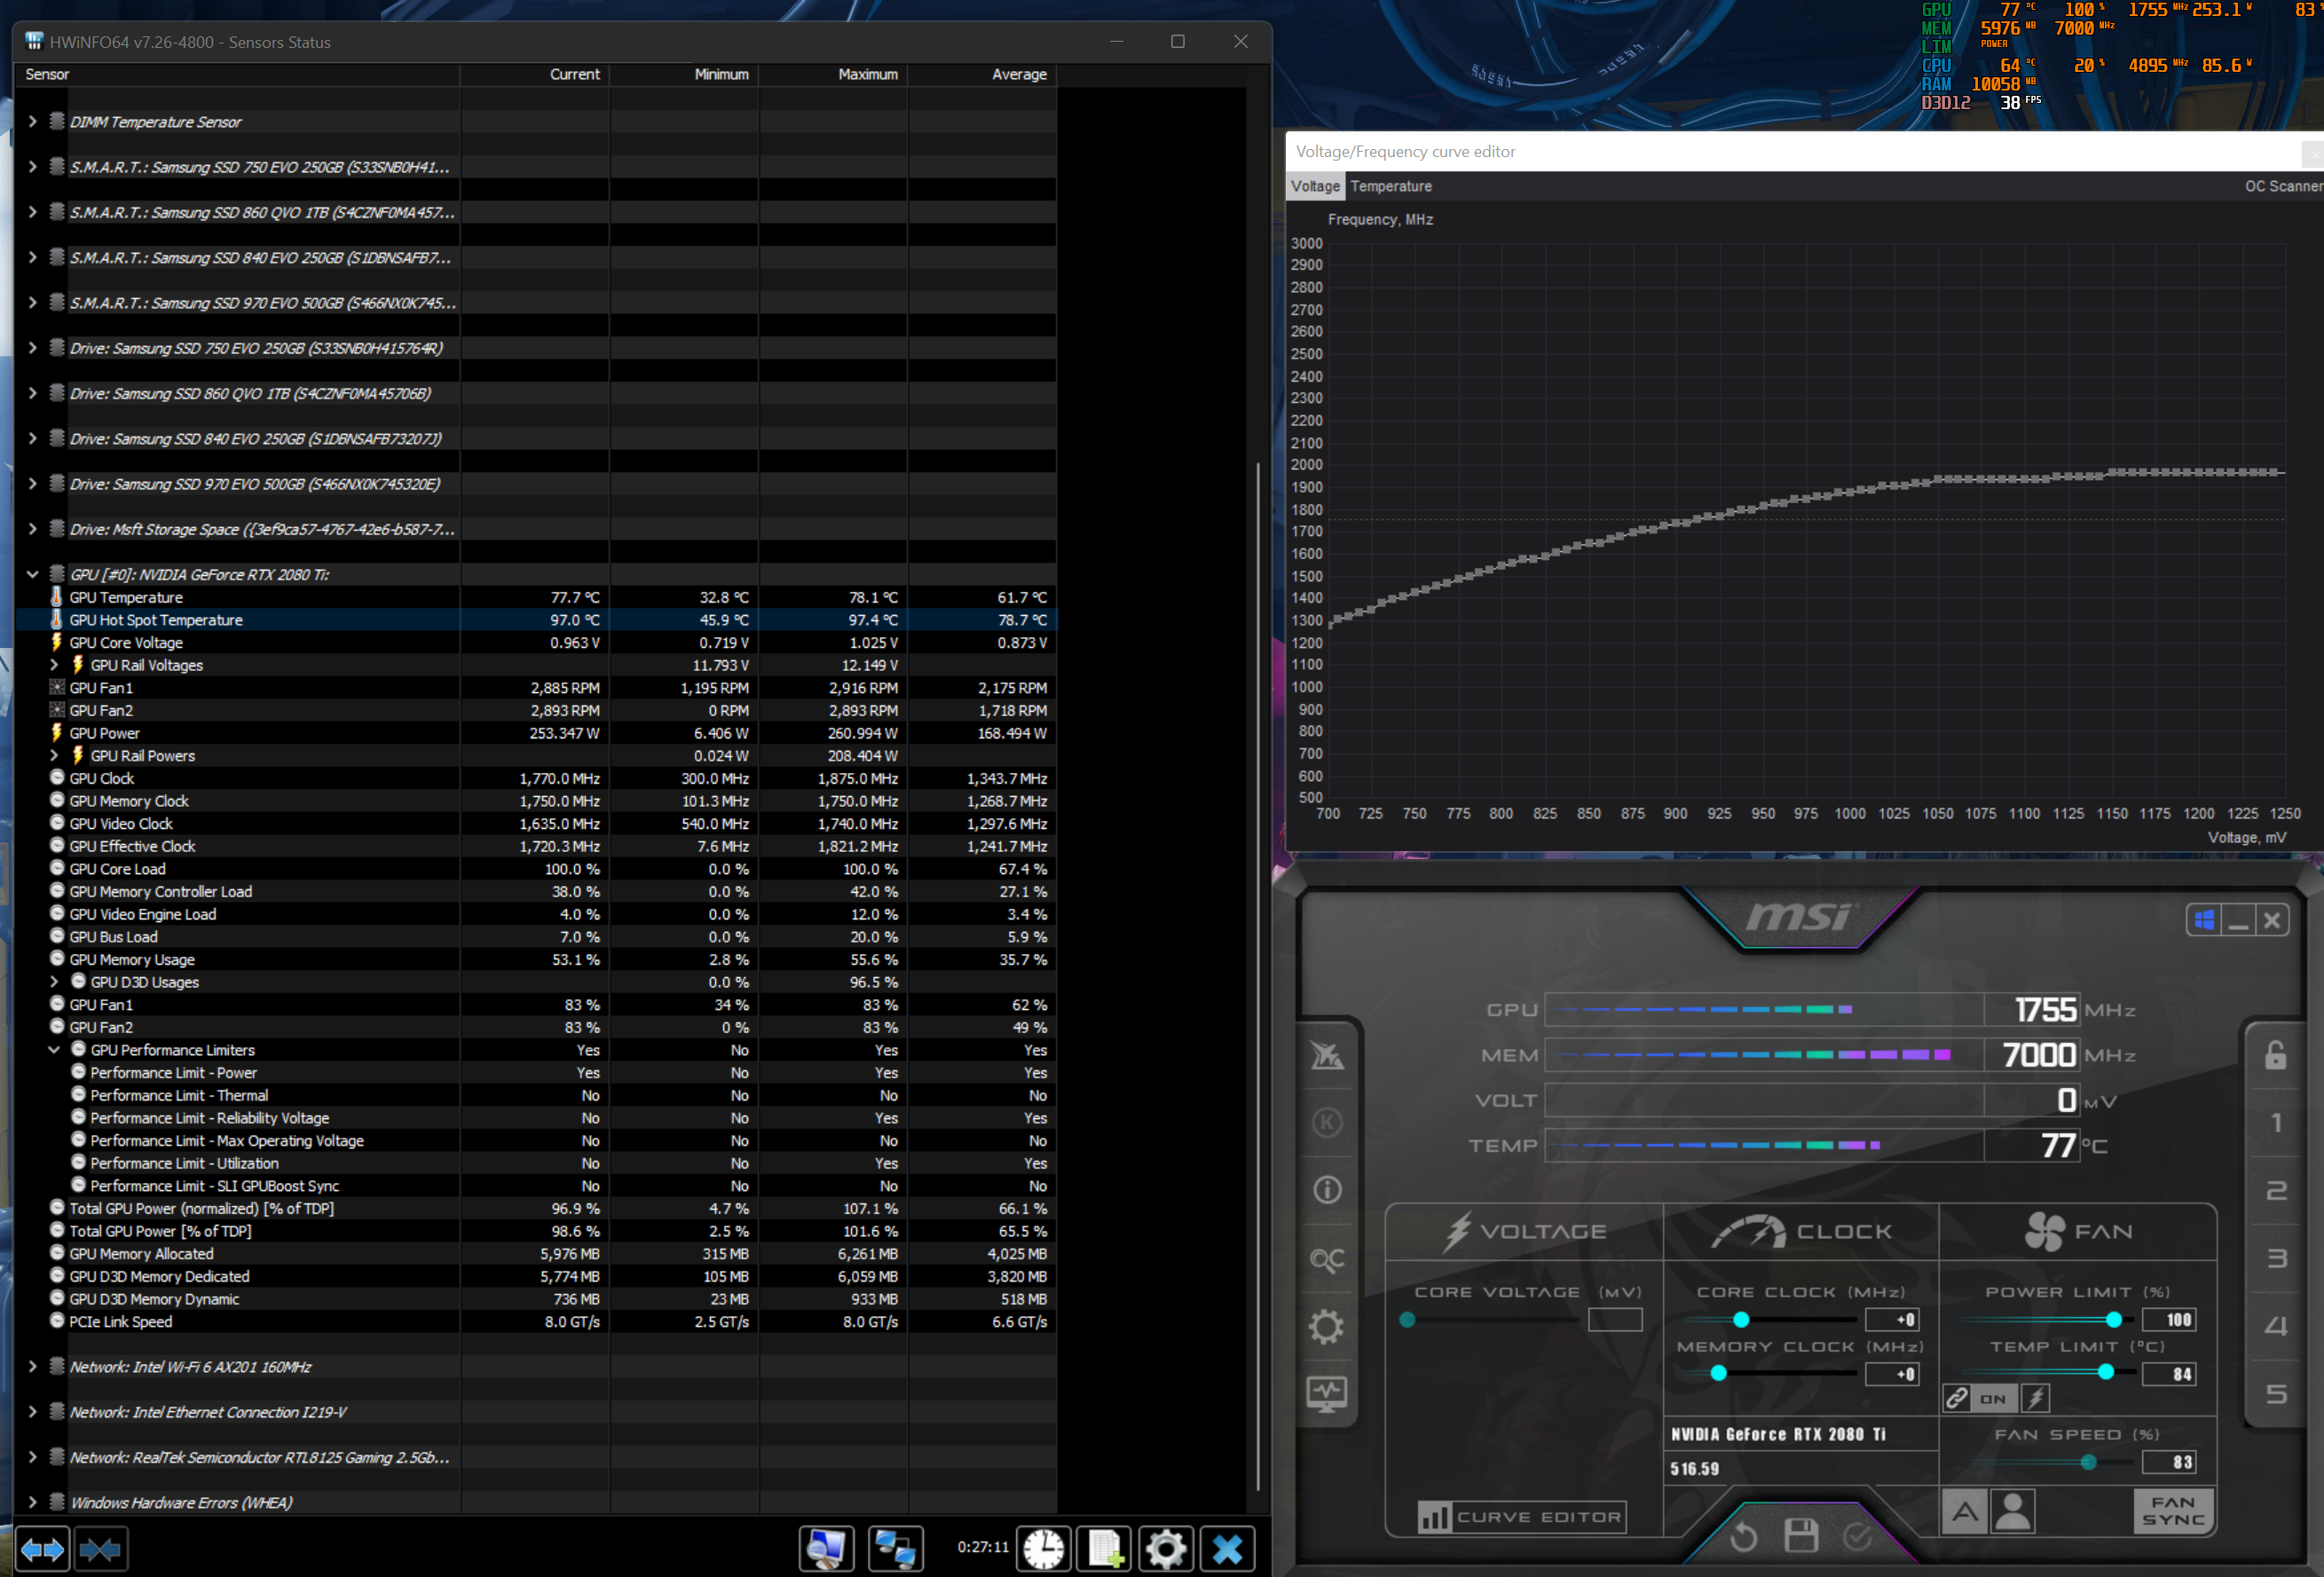Collapse the GPU NVIDIA GeForce RTX 2080 Ti group
Image resolution: width=2324 pixels, height=1577 pixels.
(x=33, y=575)
